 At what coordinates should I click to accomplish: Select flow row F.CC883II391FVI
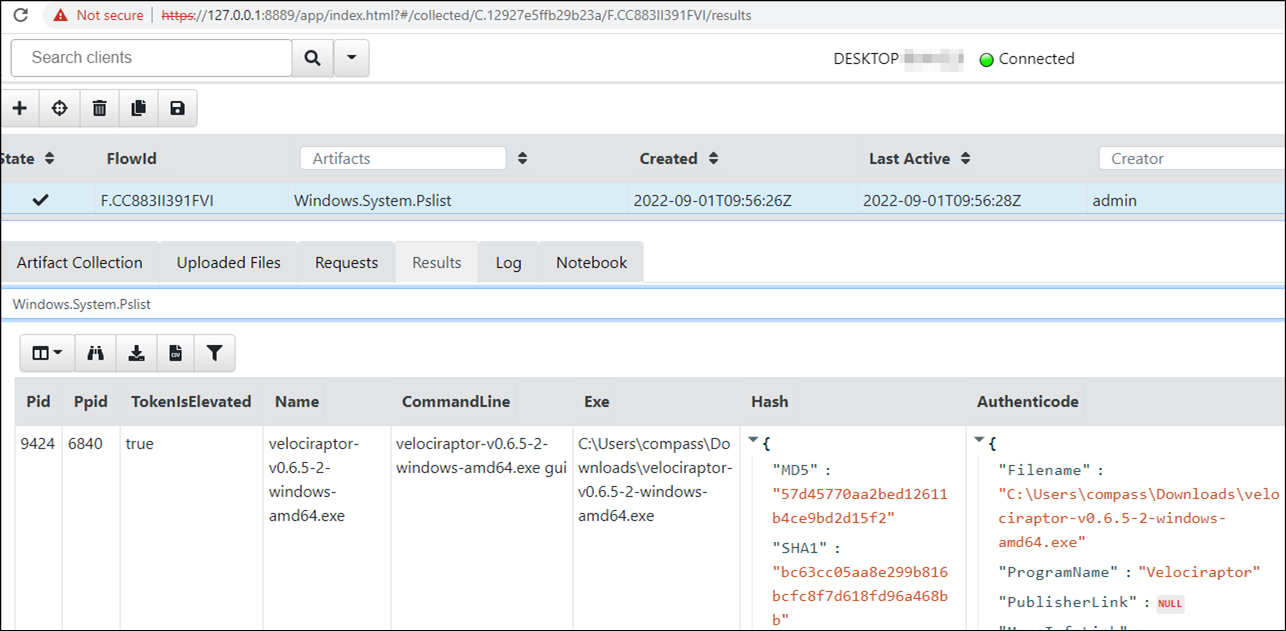[x=643, y=201]
